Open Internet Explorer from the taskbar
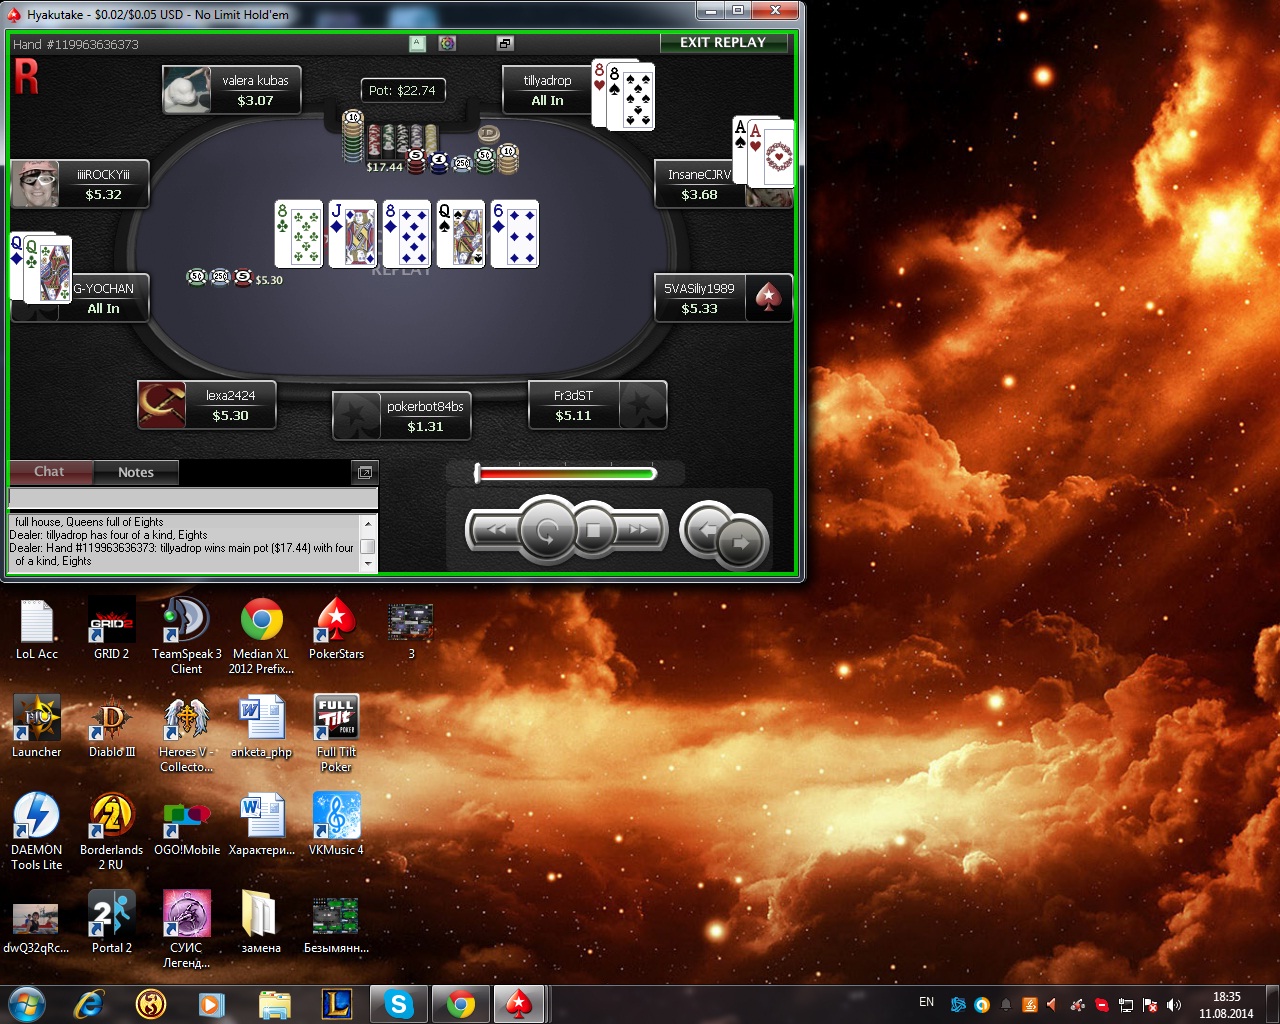 (89, 1004)
